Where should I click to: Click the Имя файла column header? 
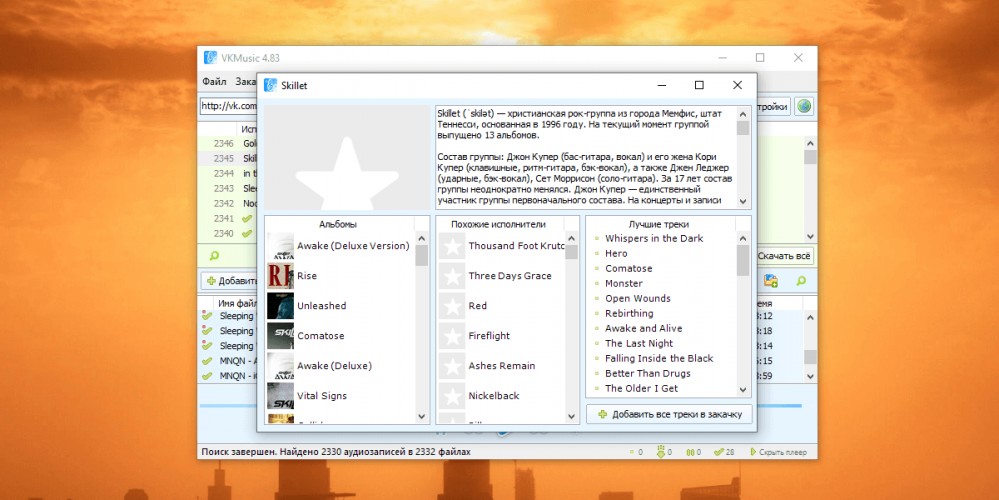tap(236, 304)
